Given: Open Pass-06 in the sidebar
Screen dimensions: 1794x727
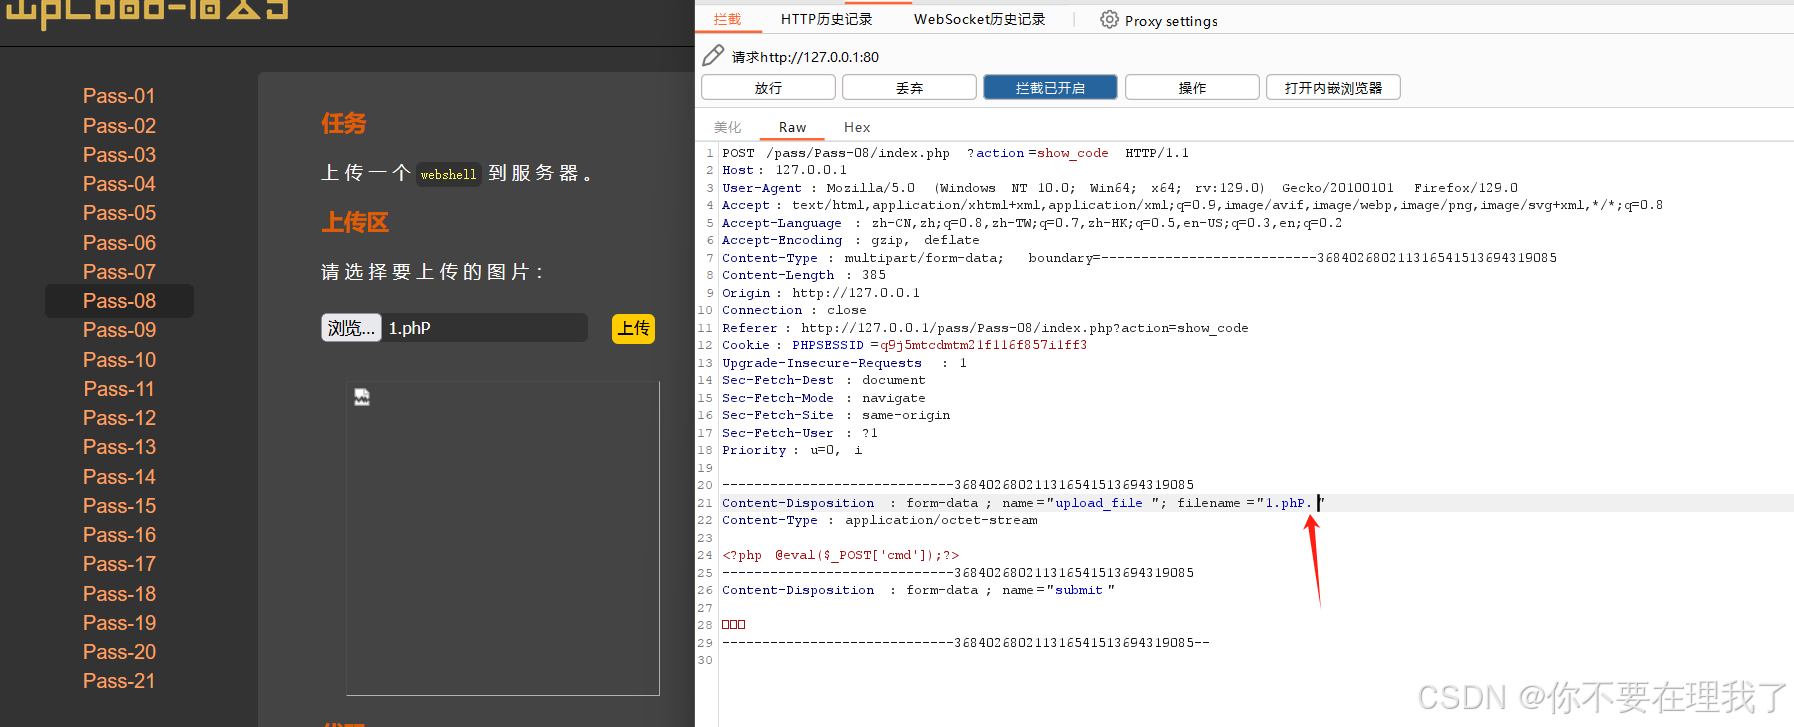Looking at the screenshot, I should [x=119, y=243].
